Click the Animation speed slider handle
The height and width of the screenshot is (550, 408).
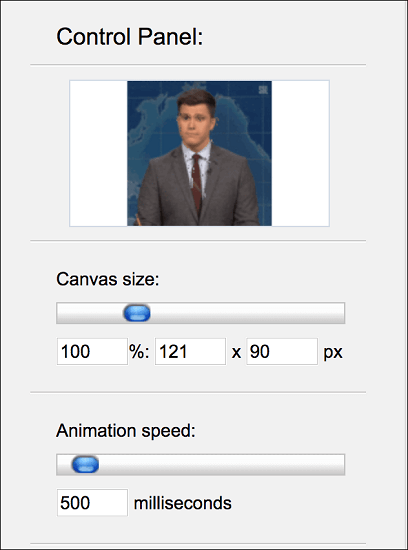(x=85, y=464)
